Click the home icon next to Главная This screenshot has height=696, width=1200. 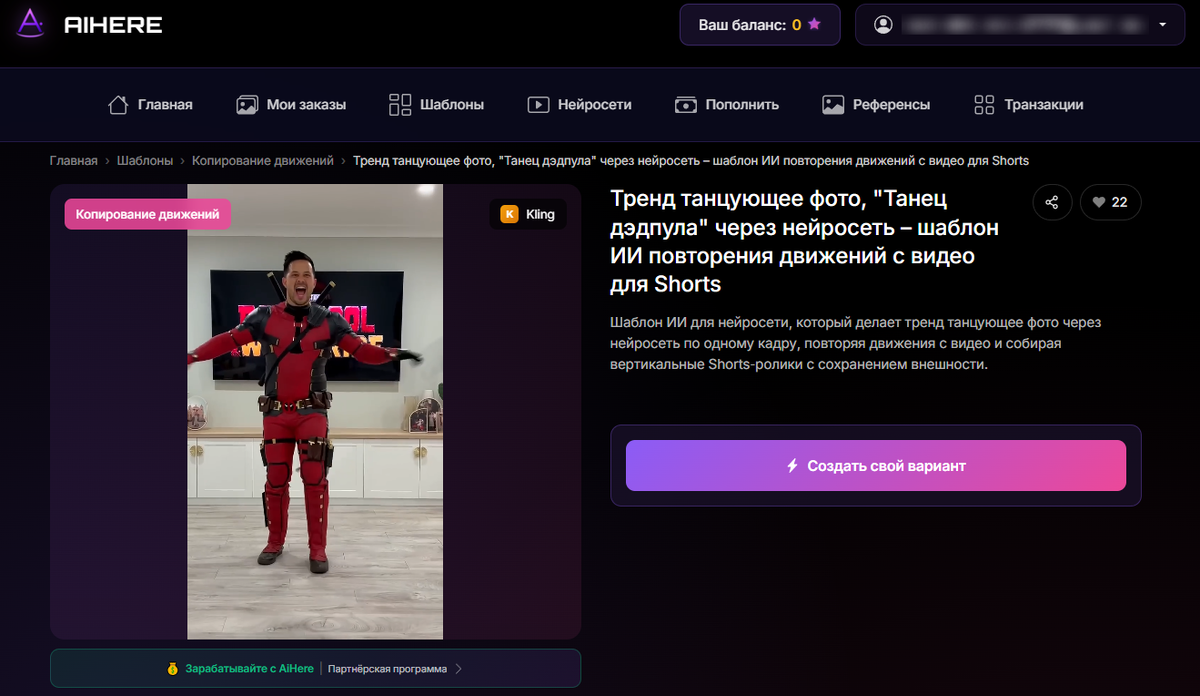click(118, 104)
